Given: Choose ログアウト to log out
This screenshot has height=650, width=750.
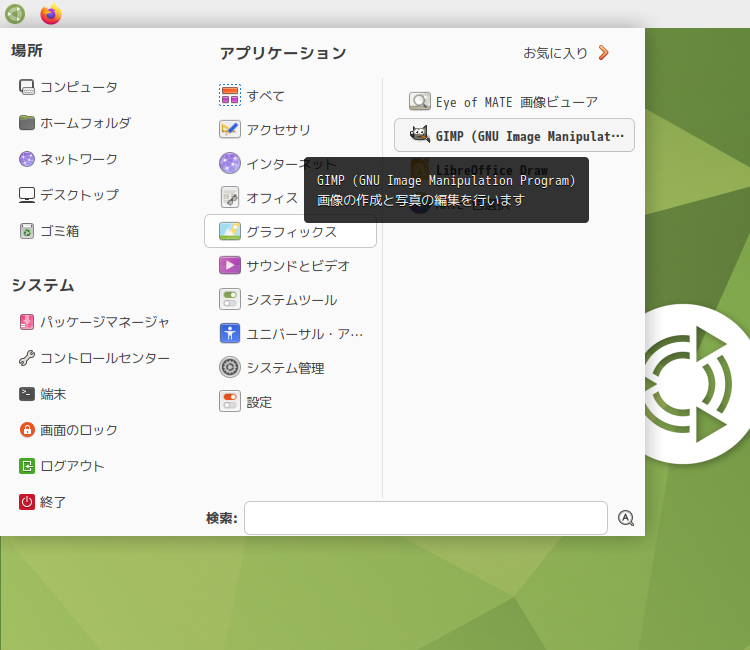Looking at the screenshot, I should [x=62, y=466].
